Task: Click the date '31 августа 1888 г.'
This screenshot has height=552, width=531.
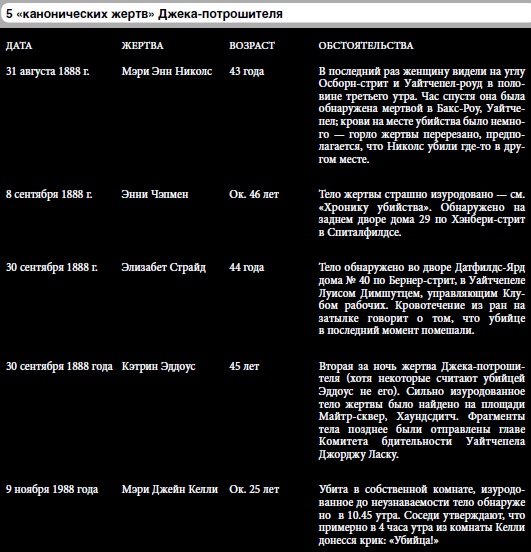Action: (x=48, y=71)
